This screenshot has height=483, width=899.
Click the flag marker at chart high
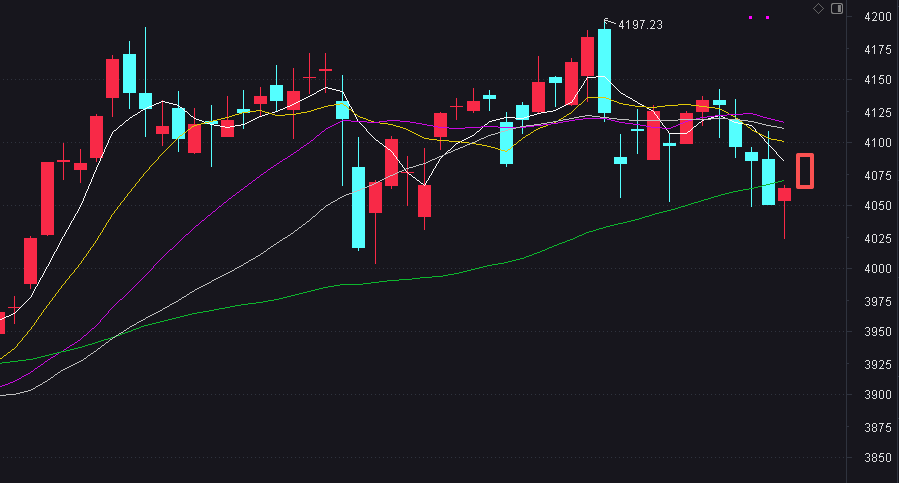click(x=607, y=21)
